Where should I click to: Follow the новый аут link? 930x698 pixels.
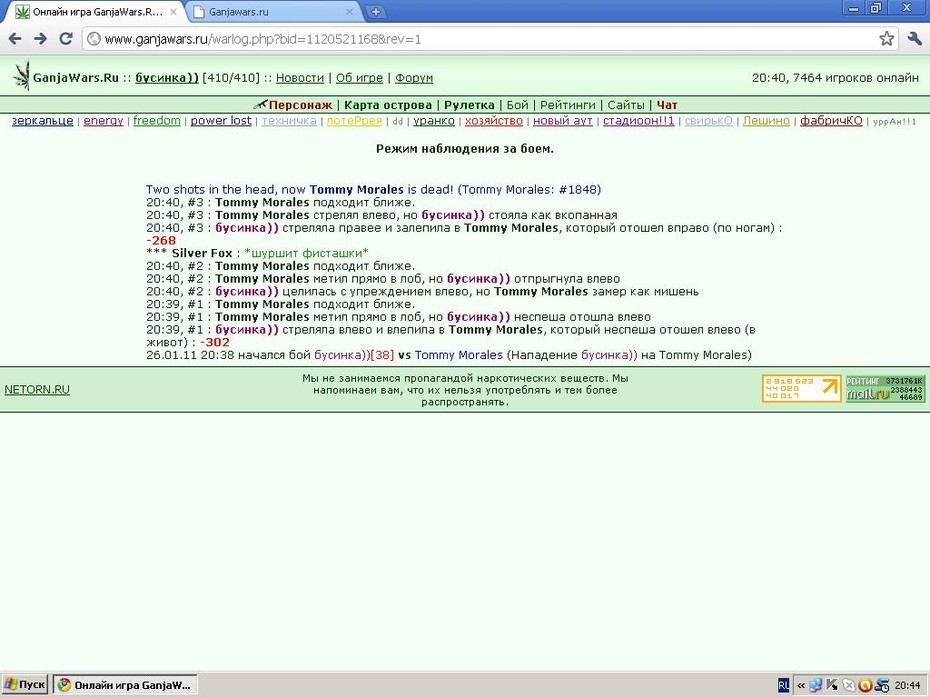[562, 120]
